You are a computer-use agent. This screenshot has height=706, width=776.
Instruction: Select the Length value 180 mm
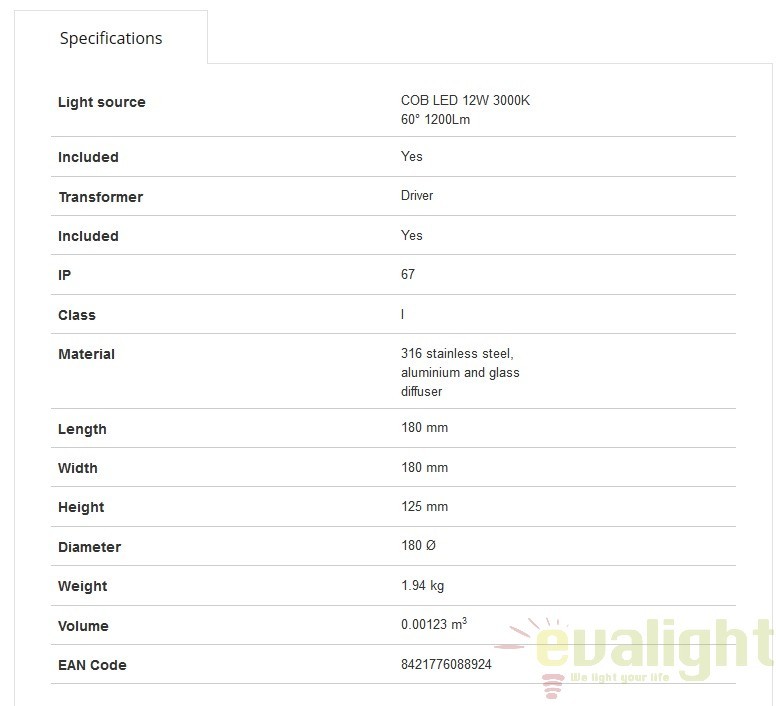click(424, 427)
